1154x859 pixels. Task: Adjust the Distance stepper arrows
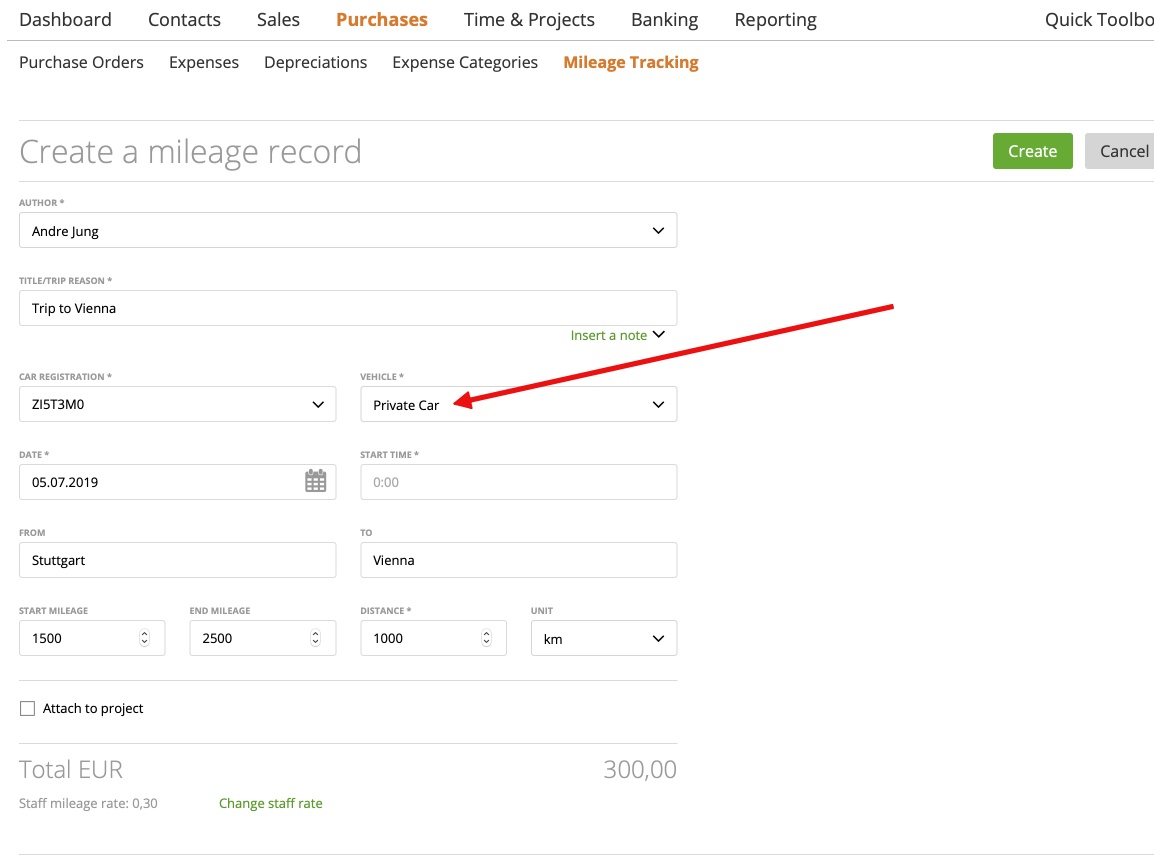coord(486,638)
